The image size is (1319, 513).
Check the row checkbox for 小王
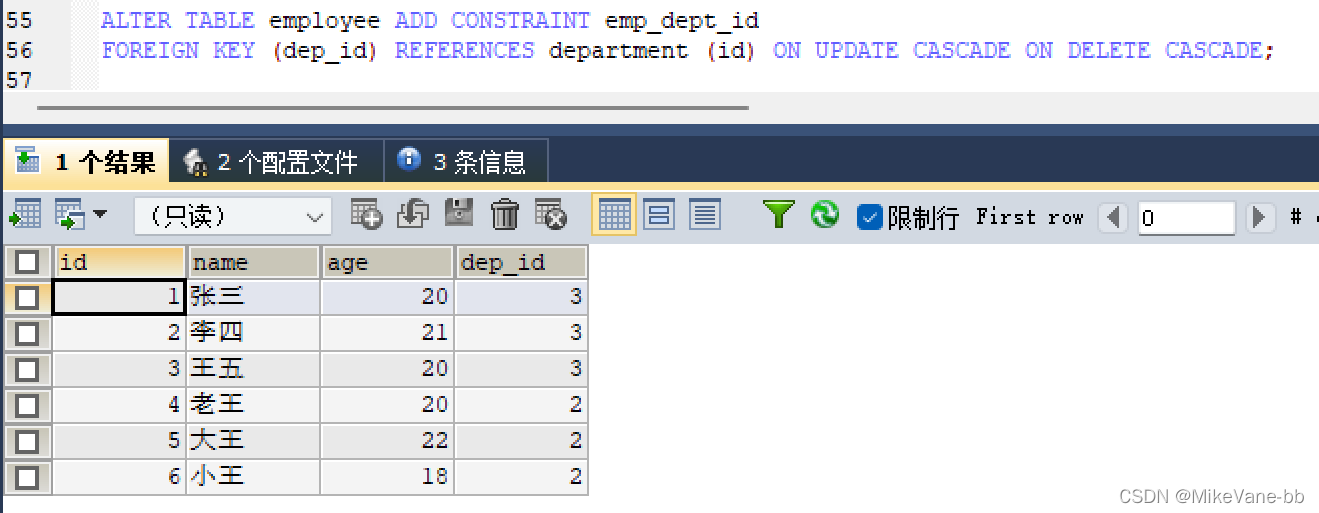point(27,477)
